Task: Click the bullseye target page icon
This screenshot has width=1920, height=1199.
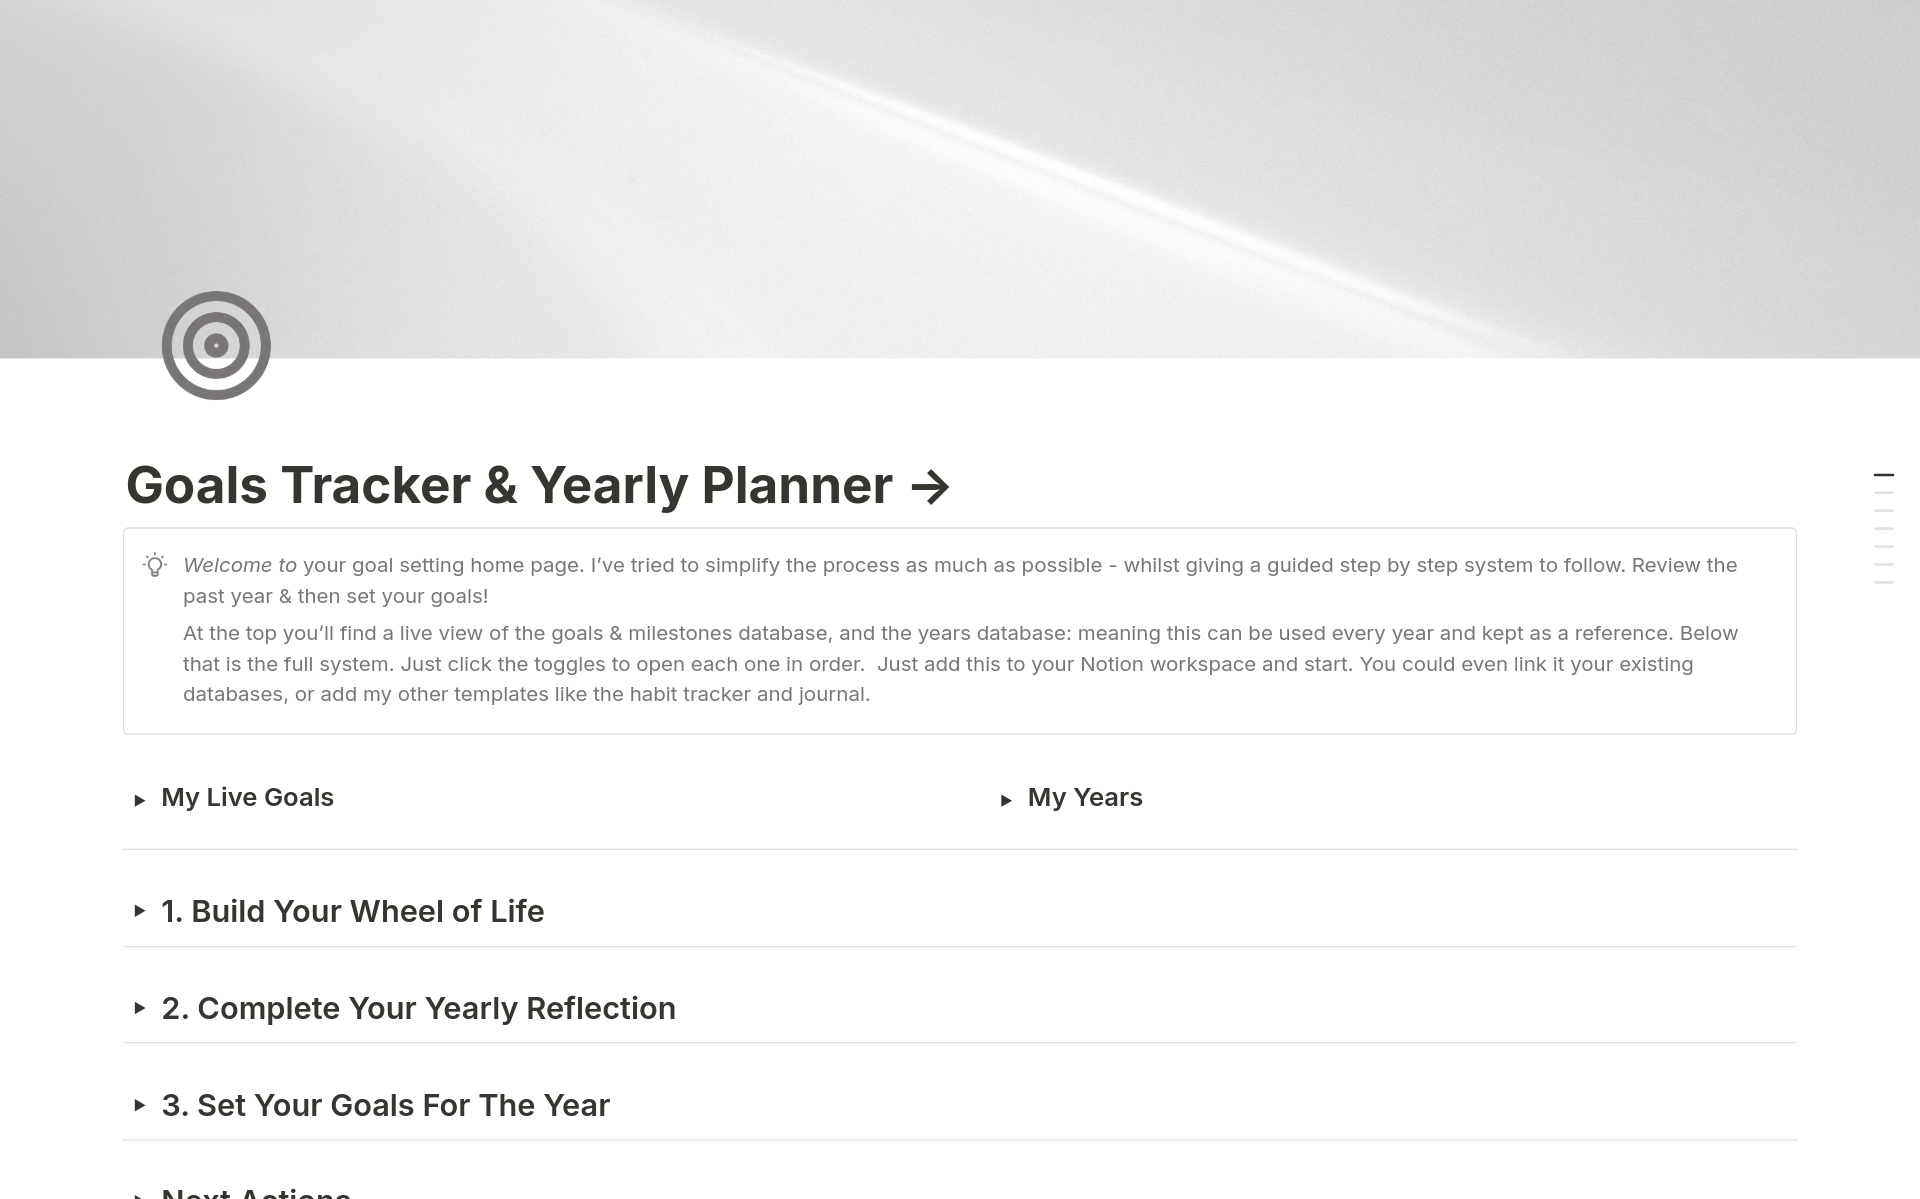Action: pos(215,344)
